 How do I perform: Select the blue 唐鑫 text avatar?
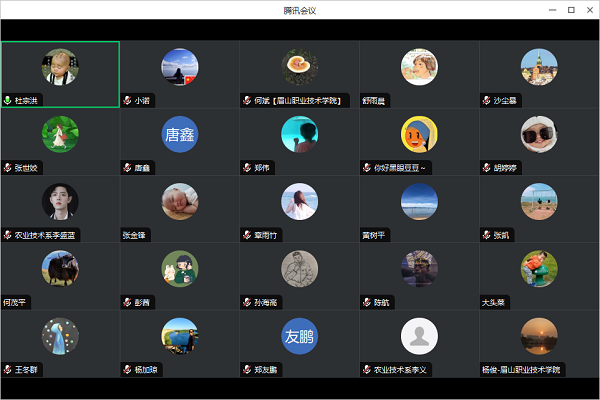click(180, 134)
